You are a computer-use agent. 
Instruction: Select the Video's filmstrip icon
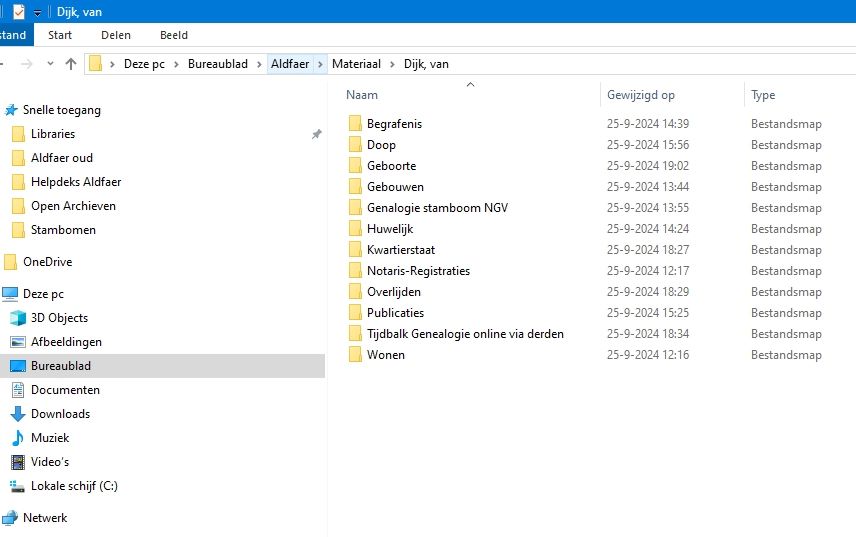point(18,462)
